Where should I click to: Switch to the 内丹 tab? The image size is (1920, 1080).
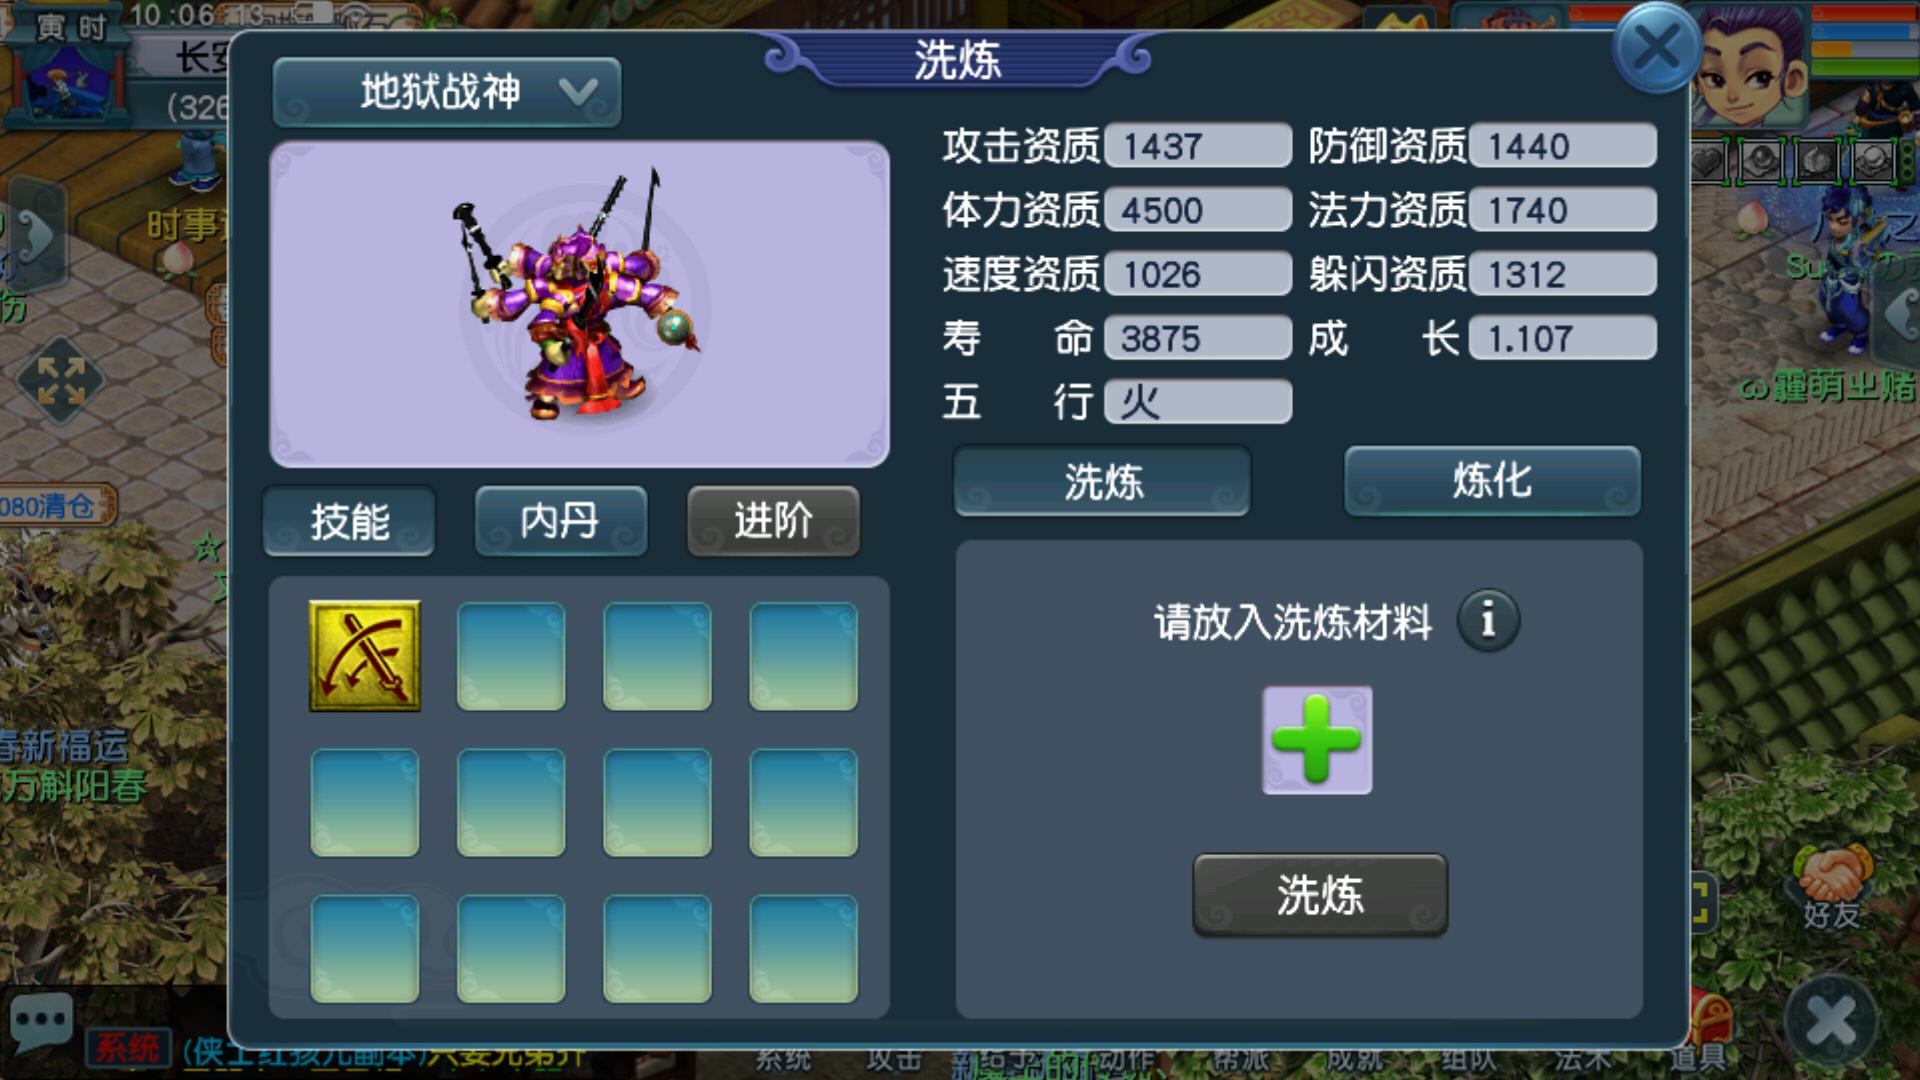[x=561, y=521]
